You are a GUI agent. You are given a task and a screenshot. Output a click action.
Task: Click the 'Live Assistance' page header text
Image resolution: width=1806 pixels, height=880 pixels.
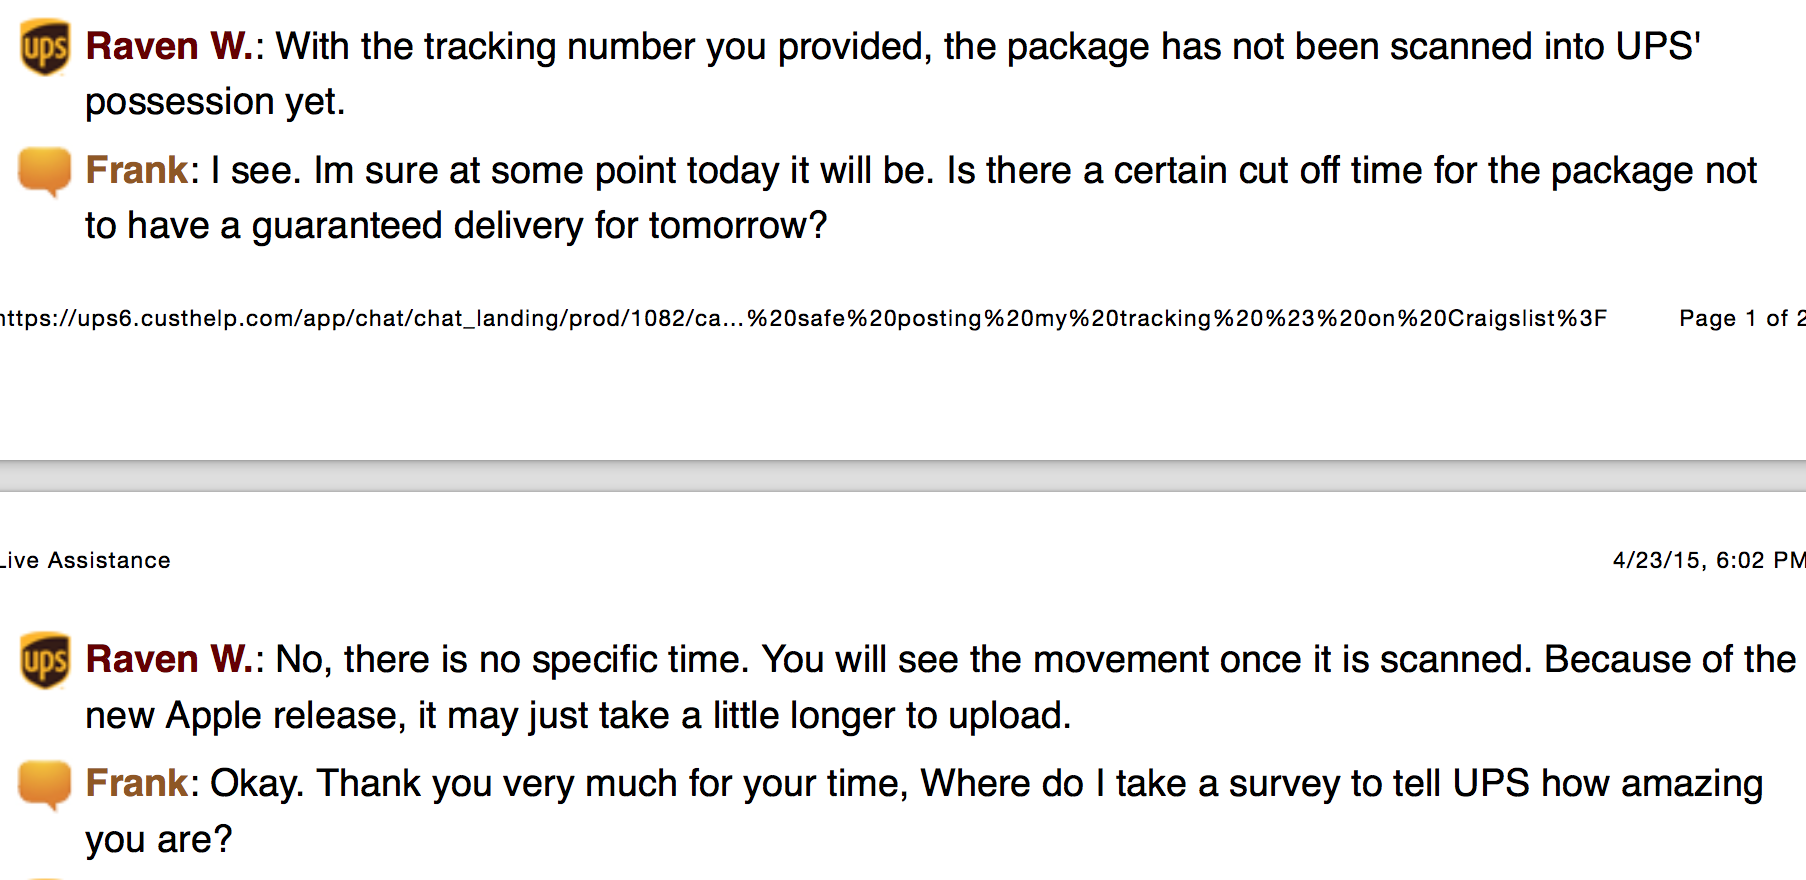(x=85, y=560)
